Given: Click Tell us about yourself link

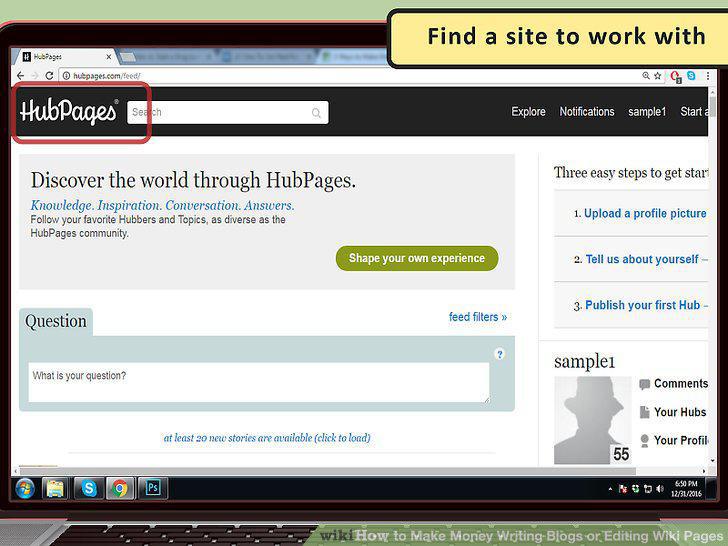Looking at the screenshot, I should tap(642, 259).
